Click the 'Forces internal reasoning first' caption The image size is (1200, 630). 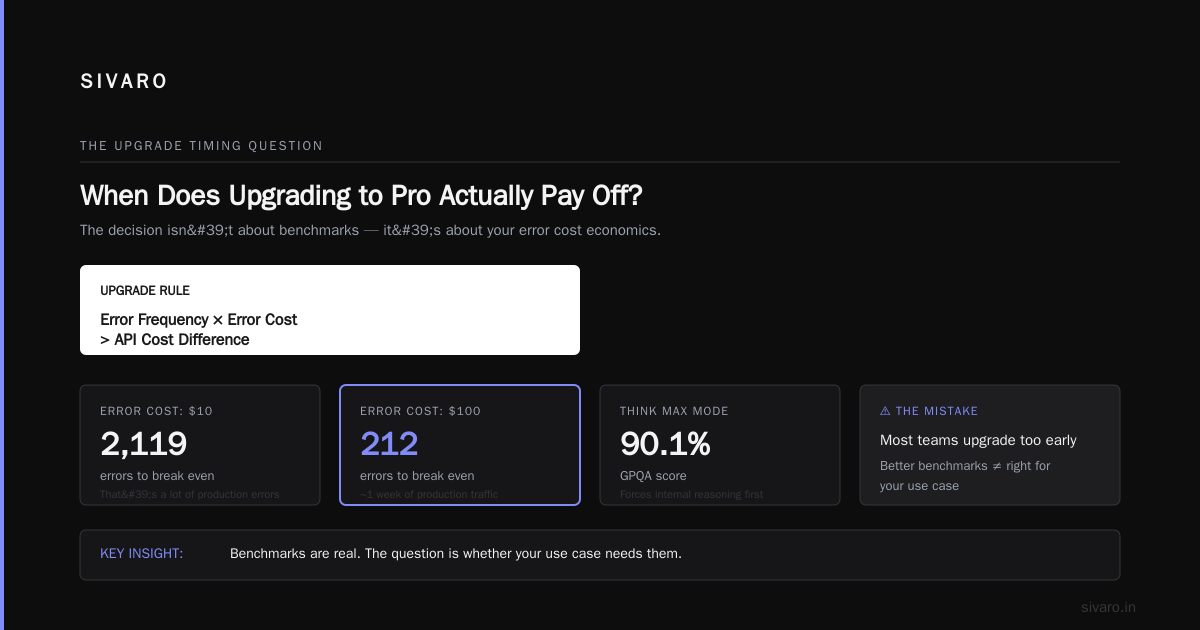coord(692,494)
